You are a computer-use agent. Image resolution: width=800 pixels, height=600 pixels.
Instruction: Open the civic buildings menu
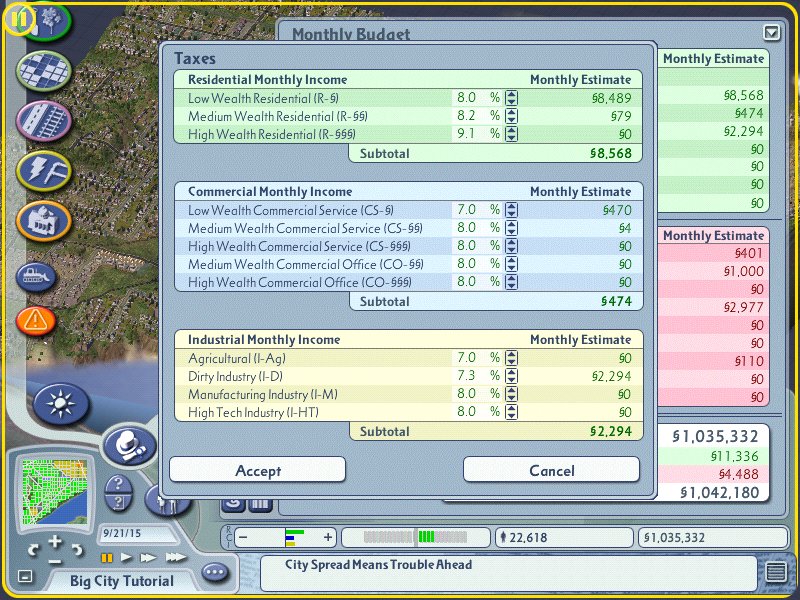pyautogui.click(x=44, y=218)
